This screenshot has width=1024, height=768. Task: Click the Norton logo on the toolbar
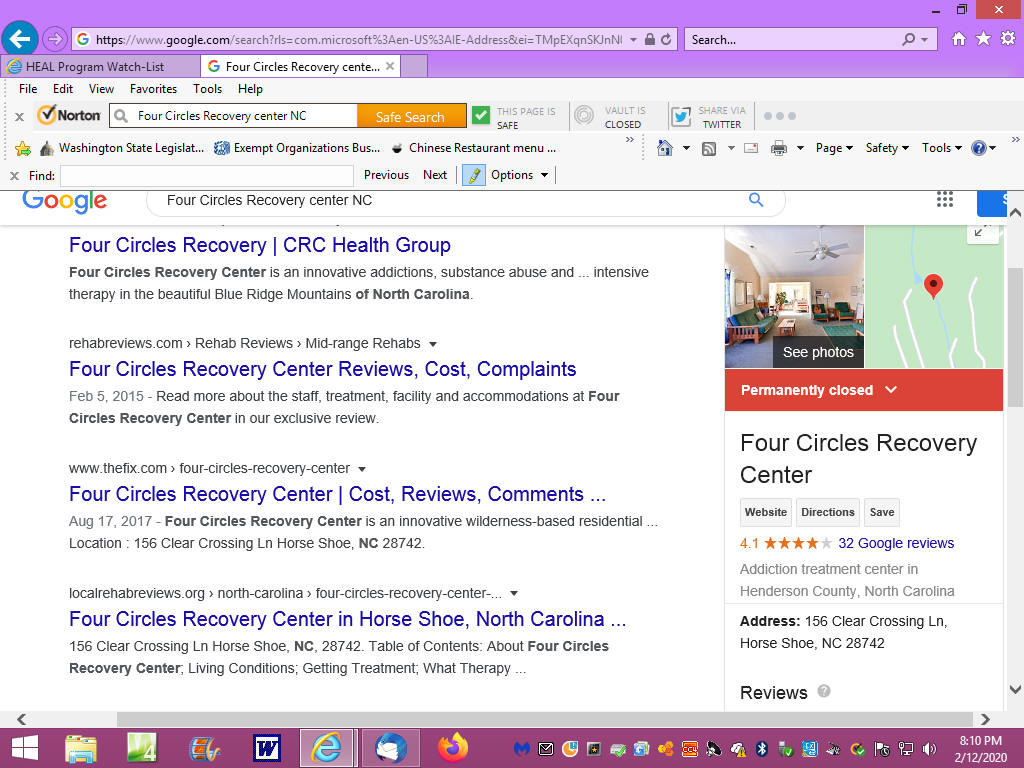point(69,116)
